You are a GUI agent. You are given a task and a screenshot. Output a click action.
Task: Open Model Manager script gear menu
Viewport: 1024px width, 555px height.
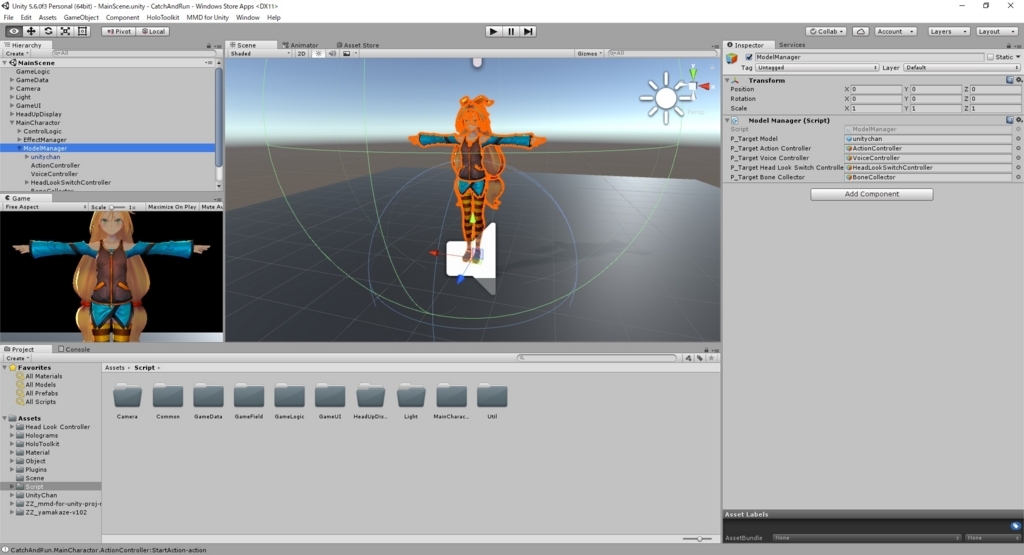[1019, 120]
